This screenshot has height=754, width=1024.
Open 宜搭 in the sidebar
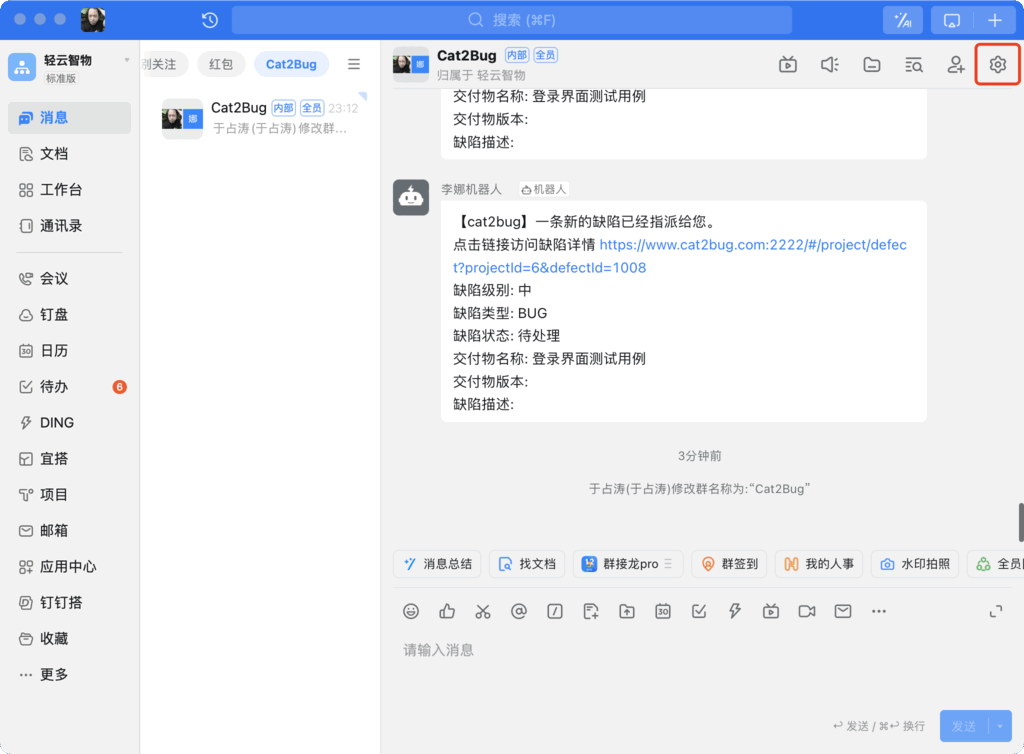69,459
